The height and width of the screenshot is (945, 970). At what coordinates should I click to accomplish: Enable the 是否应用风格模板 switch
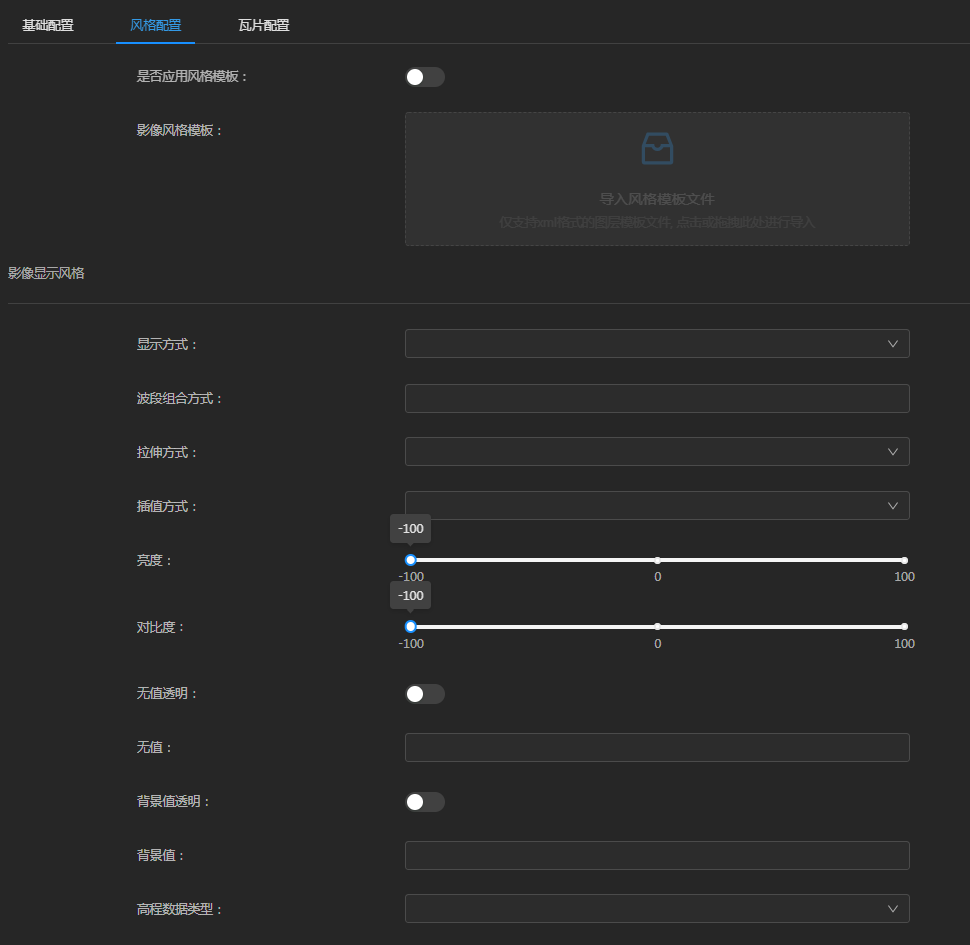click(x=424, y=77)
